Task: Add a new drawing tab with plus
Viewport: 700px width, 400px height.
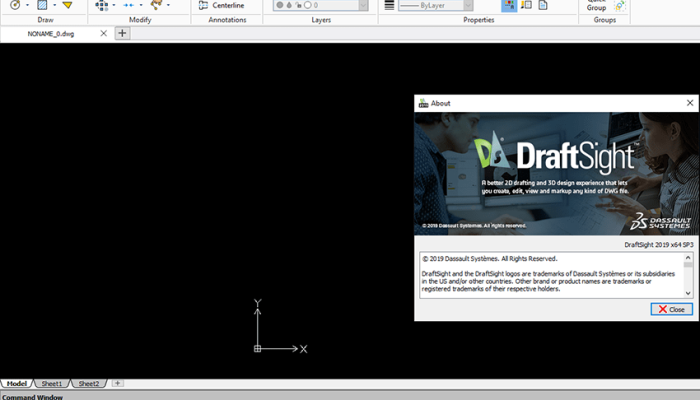Action: coord(122,33)
